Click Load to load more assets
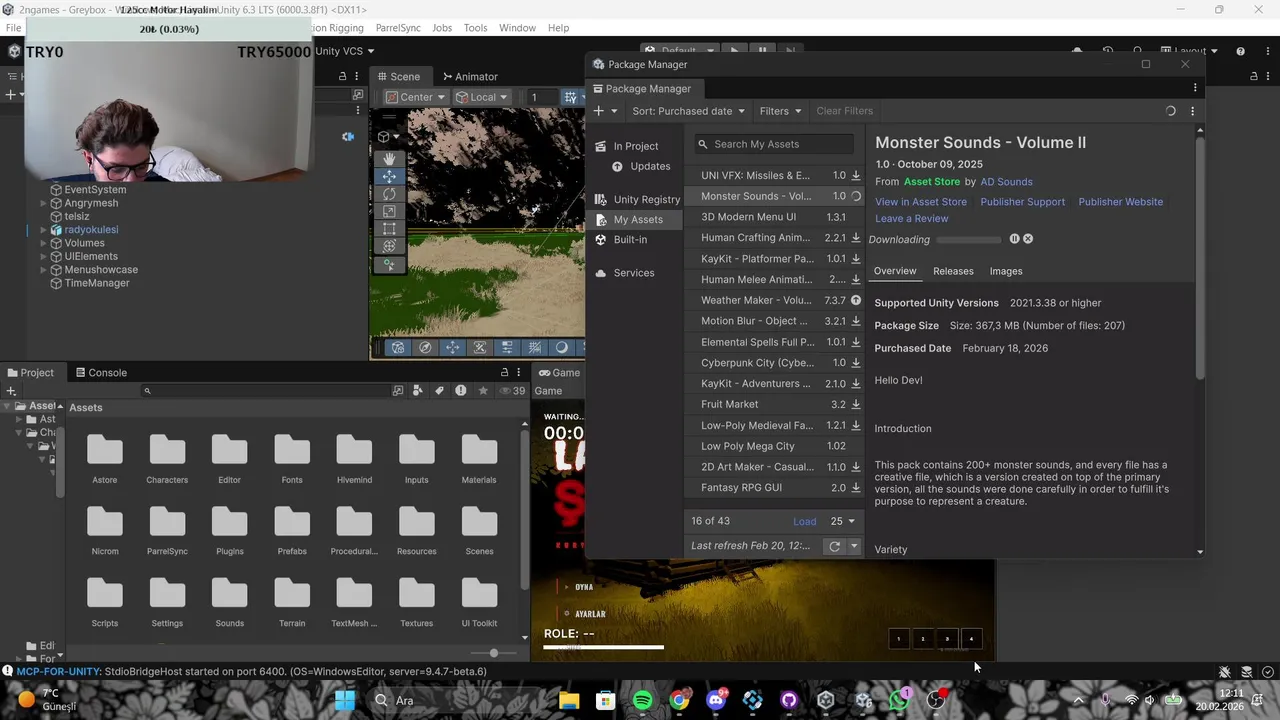Image resolution: width=1280 pixels, height=720 pixels. pyautogui.click(x=805, y=521)
